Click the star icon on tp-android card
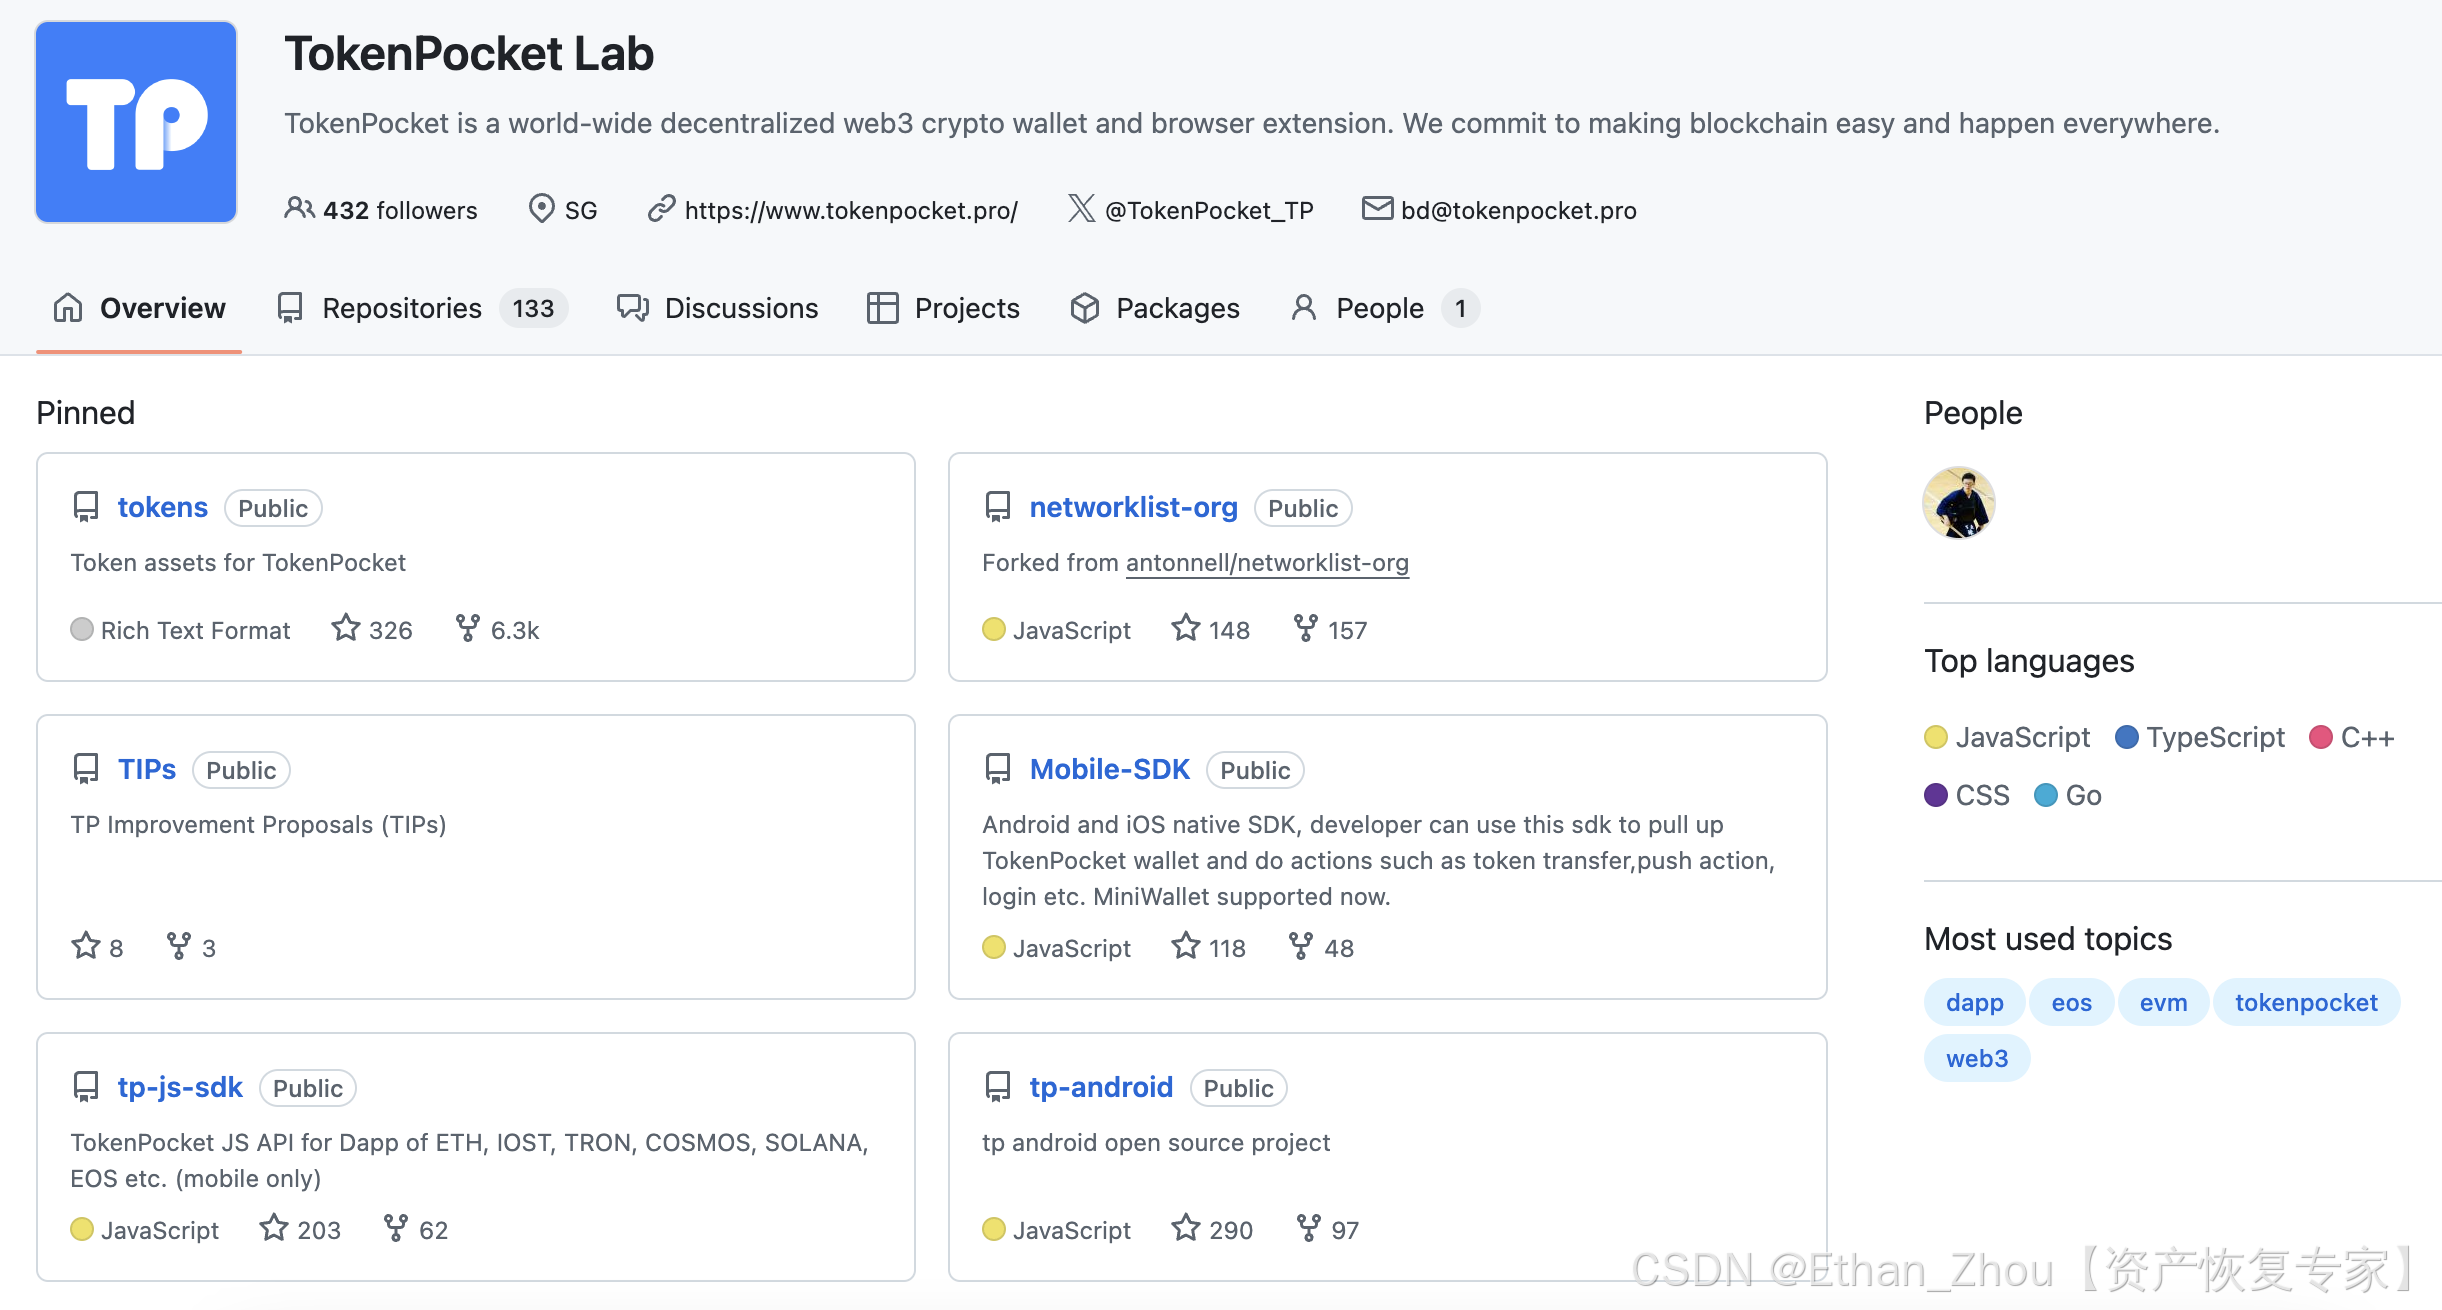This screenshot has width=2442, height=1310. (x=1186, y=1229)
